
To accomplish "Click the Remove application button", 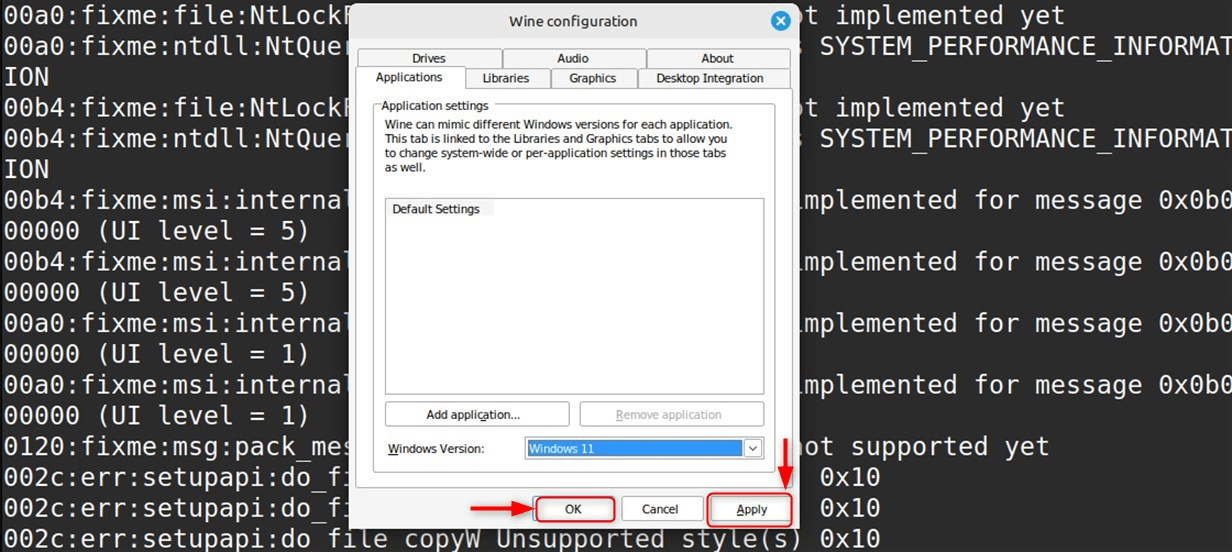I will click(x=671, y=414).
